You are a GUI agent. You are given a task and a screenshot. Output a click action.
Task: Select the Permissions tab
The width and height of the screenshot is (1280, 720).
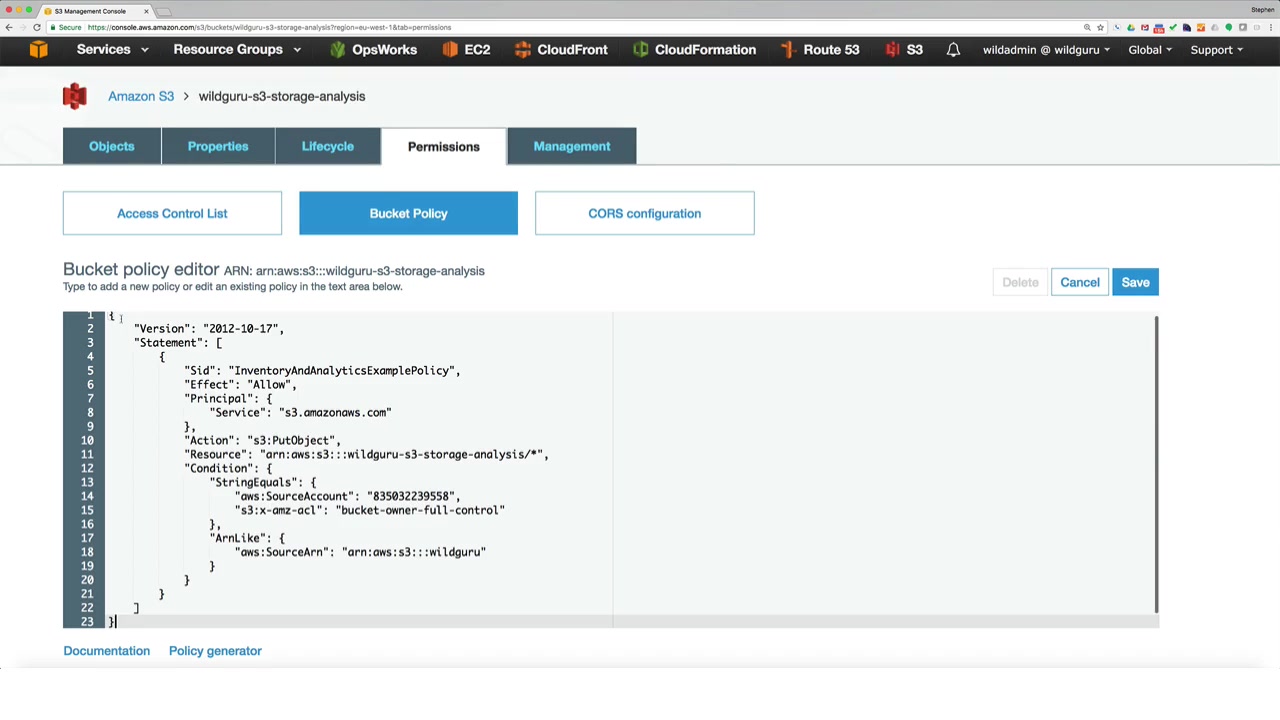(444, 146)
